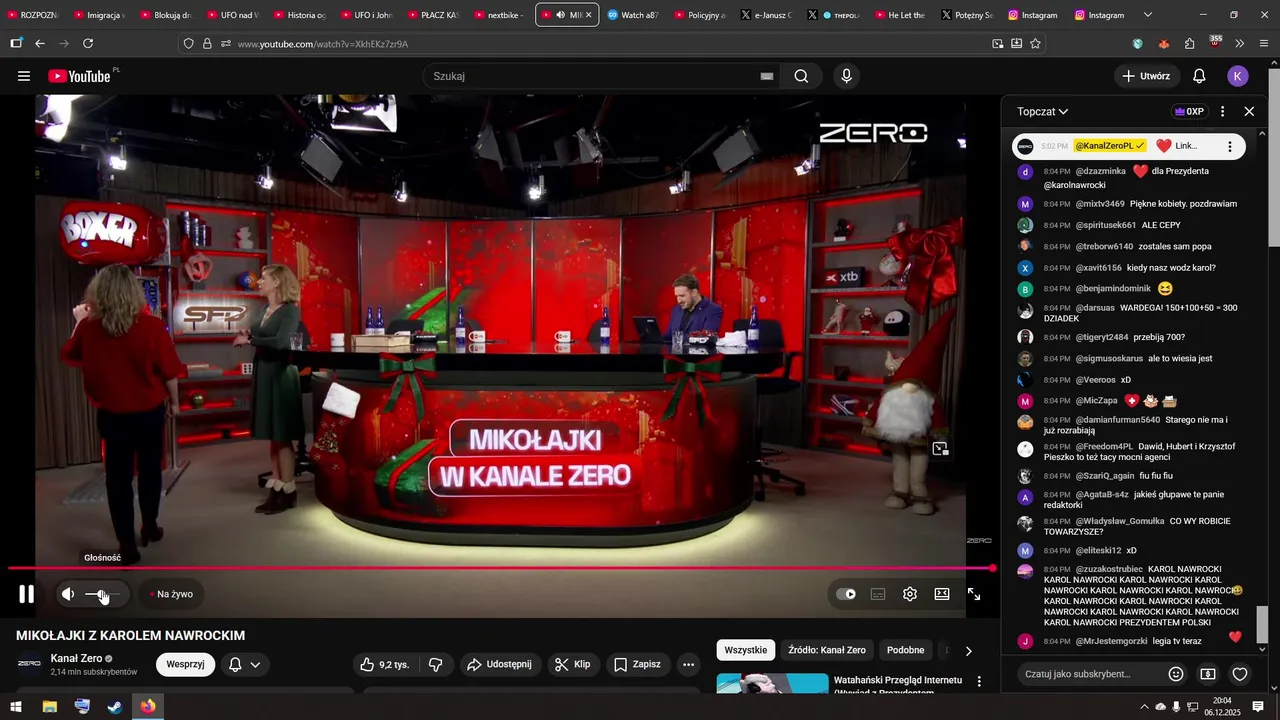This screenshot has width=1280, height=720.
Task: Open Super Chat purchase icon
Action: (1208, 674)
